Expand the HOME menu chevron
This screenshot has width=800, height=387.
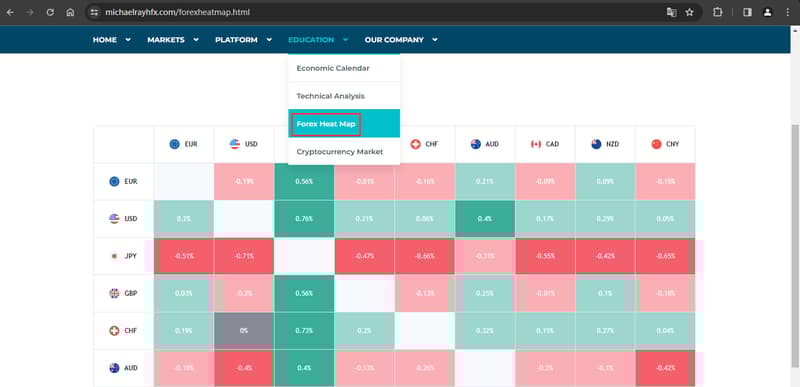click(x=128, y=40)
